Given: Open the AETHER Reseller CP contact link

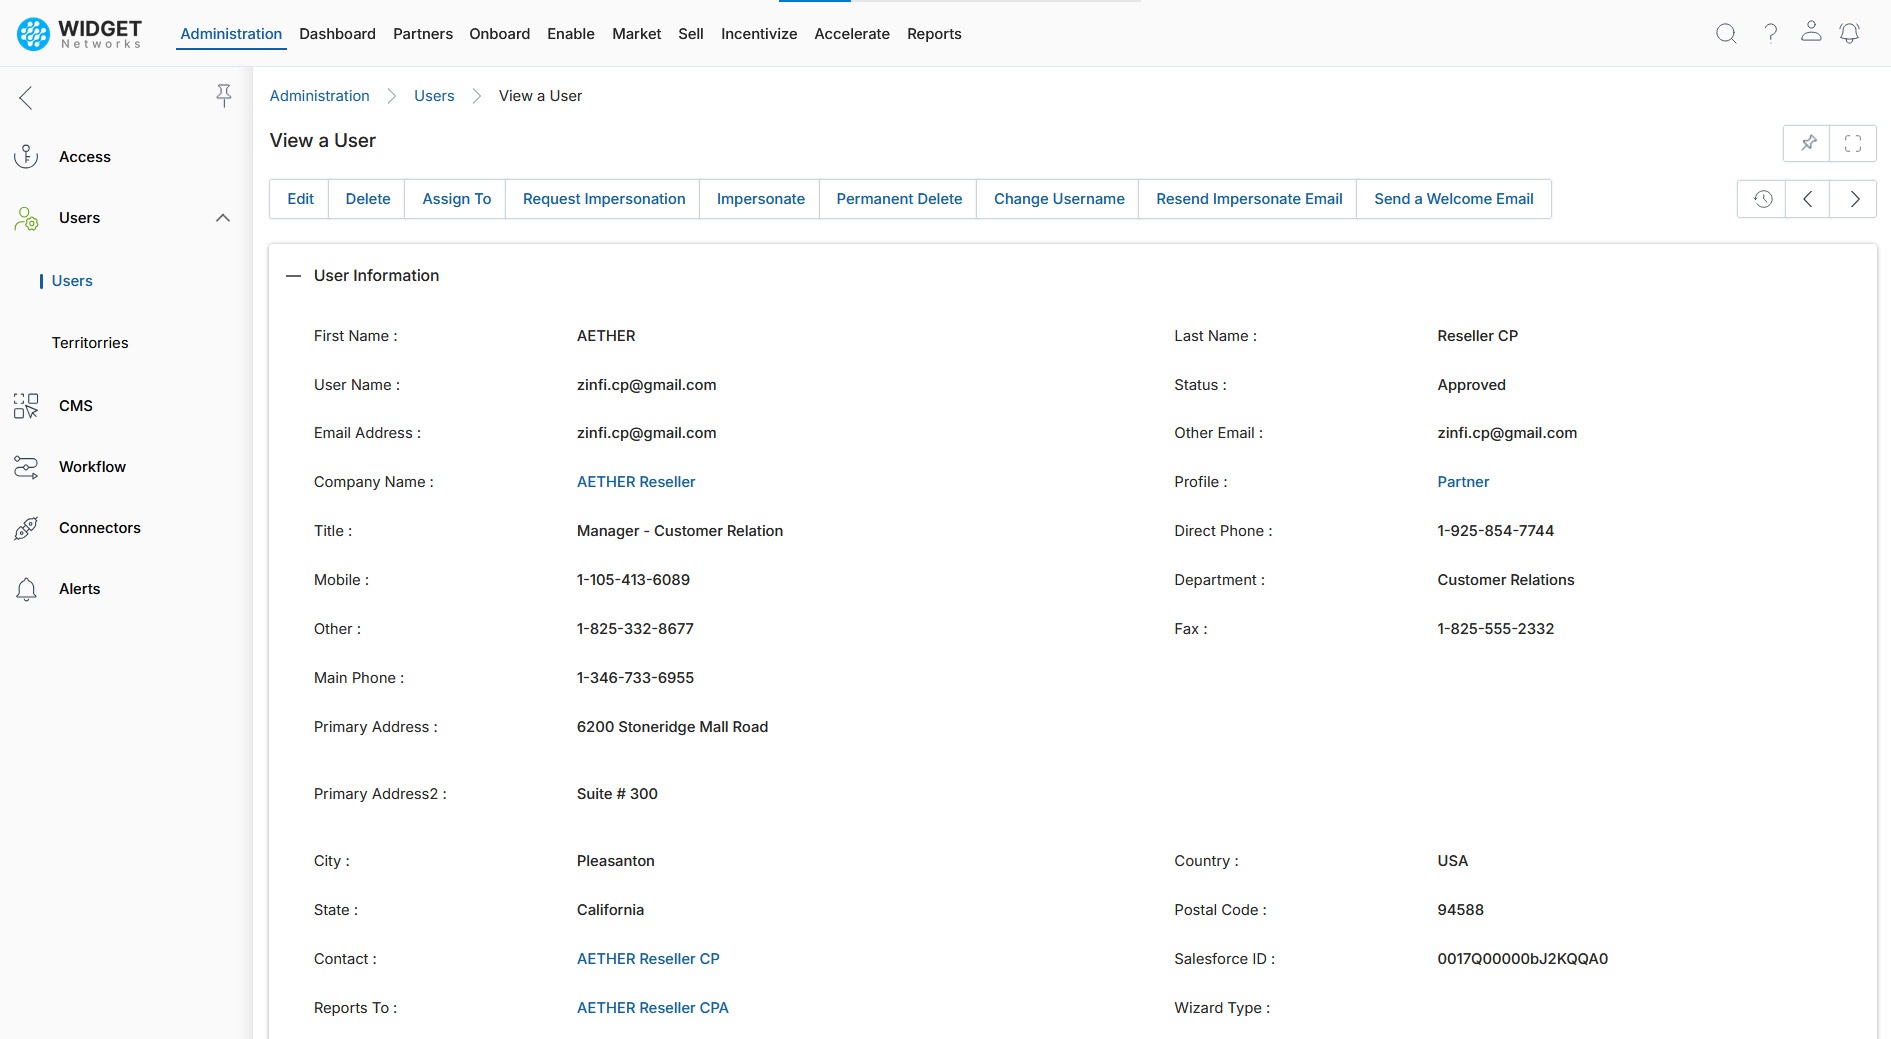Looking at the screenshot, I should [648, 959].
